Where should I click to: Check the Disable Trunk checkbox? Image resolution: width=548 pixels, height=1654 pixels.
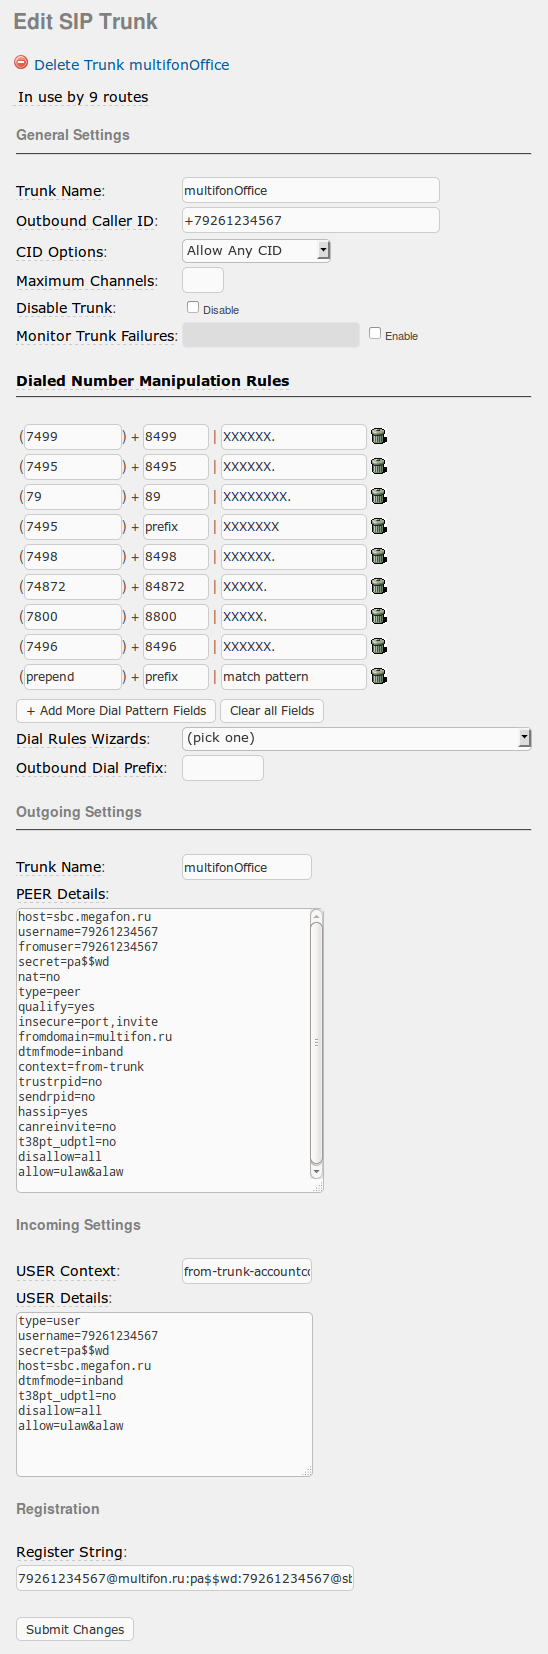(x=193, y=308)
